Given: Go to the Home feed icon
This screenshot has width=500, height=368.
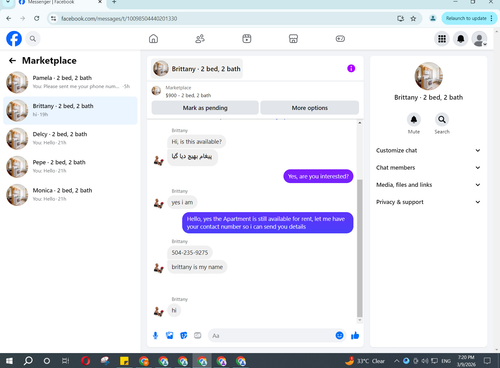Looking at the screenshot, I should click(153, 39).
